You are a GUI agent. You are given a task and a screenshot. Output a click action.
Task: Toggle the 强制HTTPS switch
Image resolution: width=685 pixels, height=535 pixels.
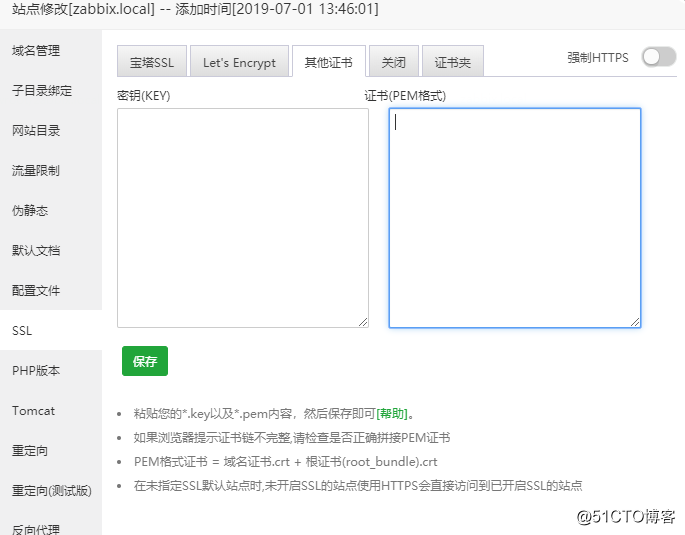[659, 57]
